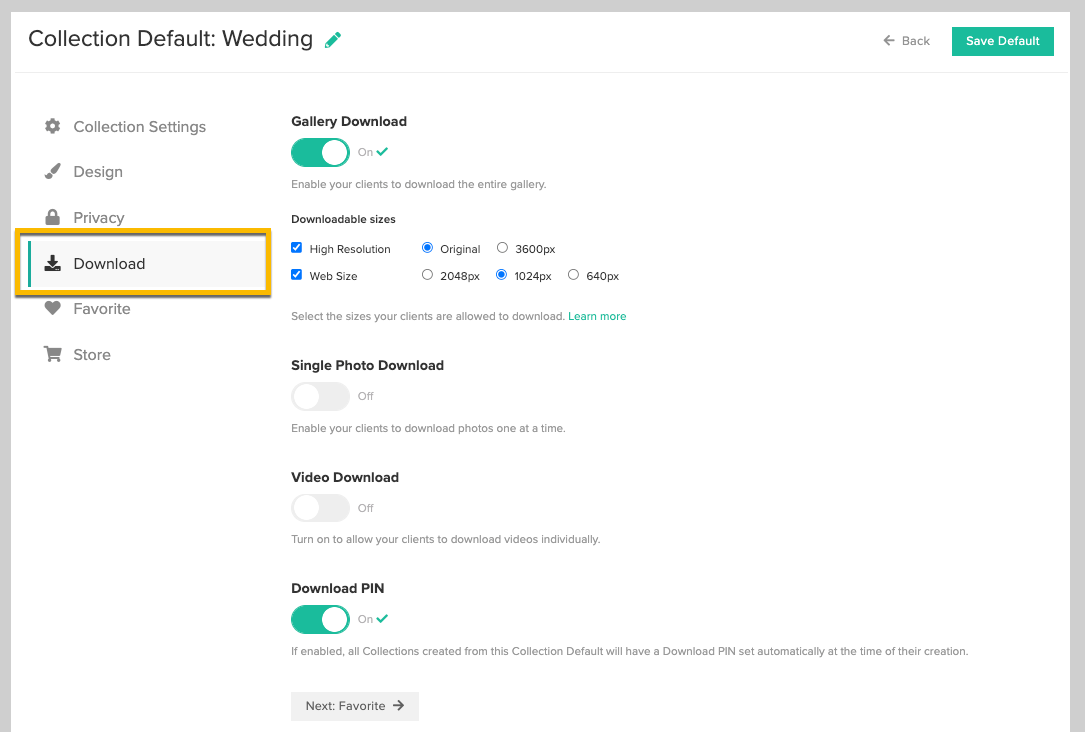The image size is (1085, 732).
Task: Click the Save Default button
Action: [x=1003, y=42]
